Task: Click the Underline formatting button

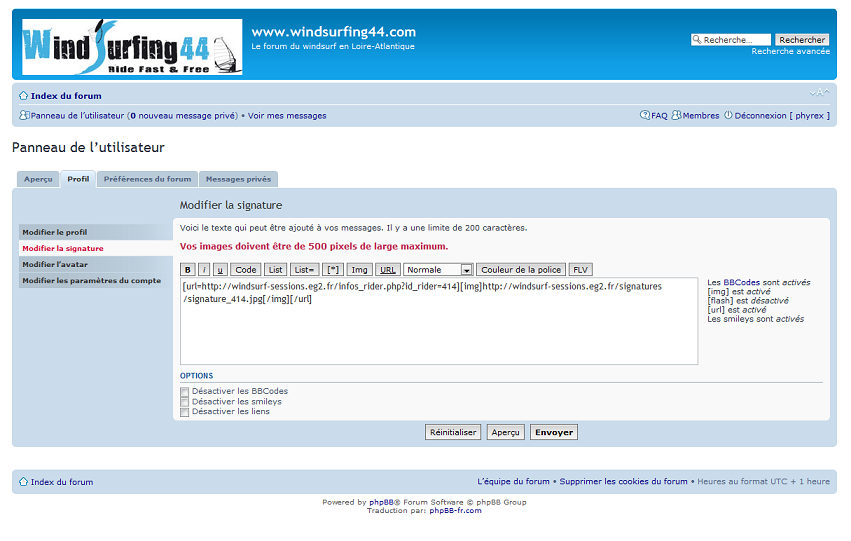Action: click(219, 270)
